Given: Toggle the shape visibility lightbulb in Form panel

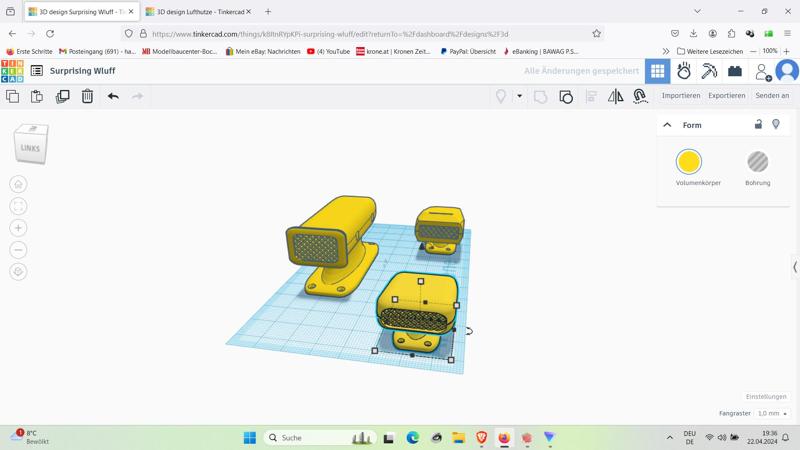Looking at the screenshot, I should 776,125.
